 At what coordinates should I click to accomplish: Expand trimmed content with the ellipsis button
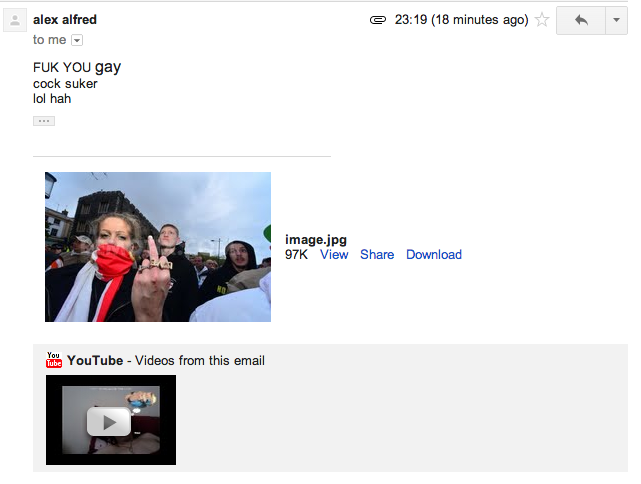[44, 121]
